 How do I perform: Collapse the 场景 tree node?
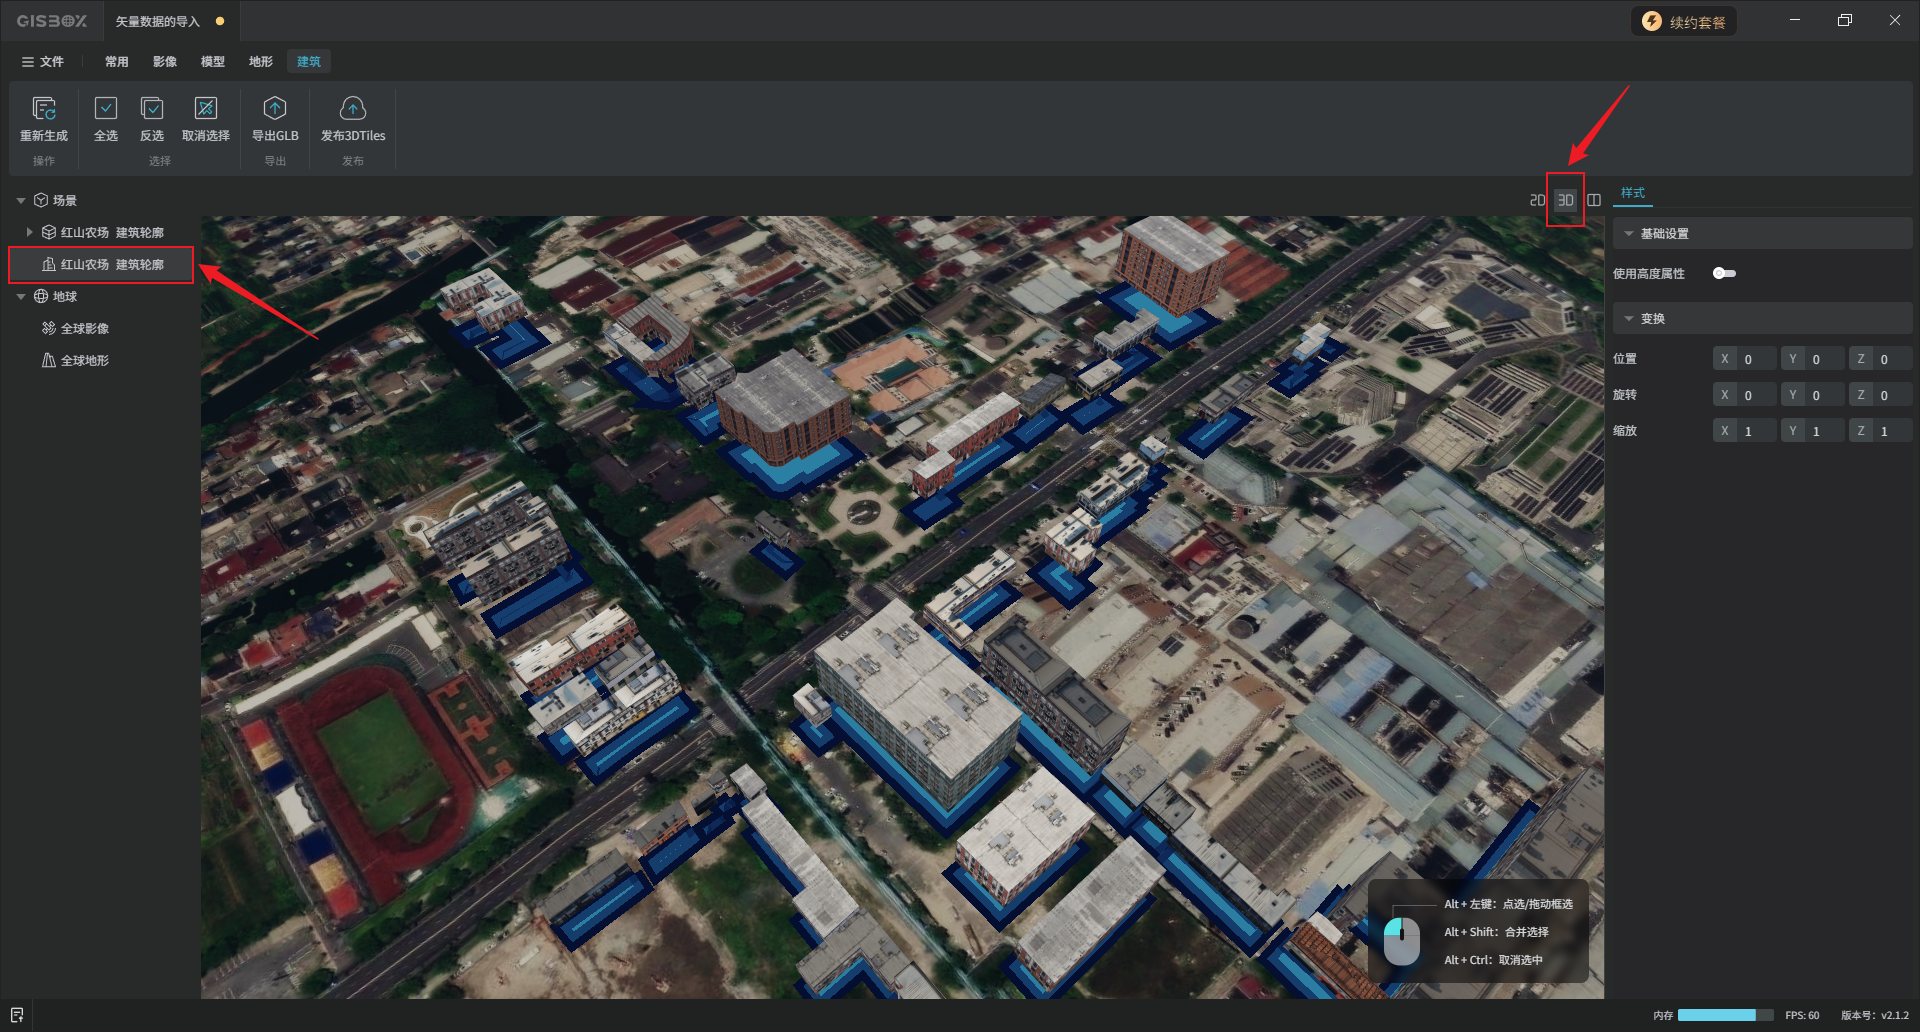pyautogui.click(x=21, y=201)
